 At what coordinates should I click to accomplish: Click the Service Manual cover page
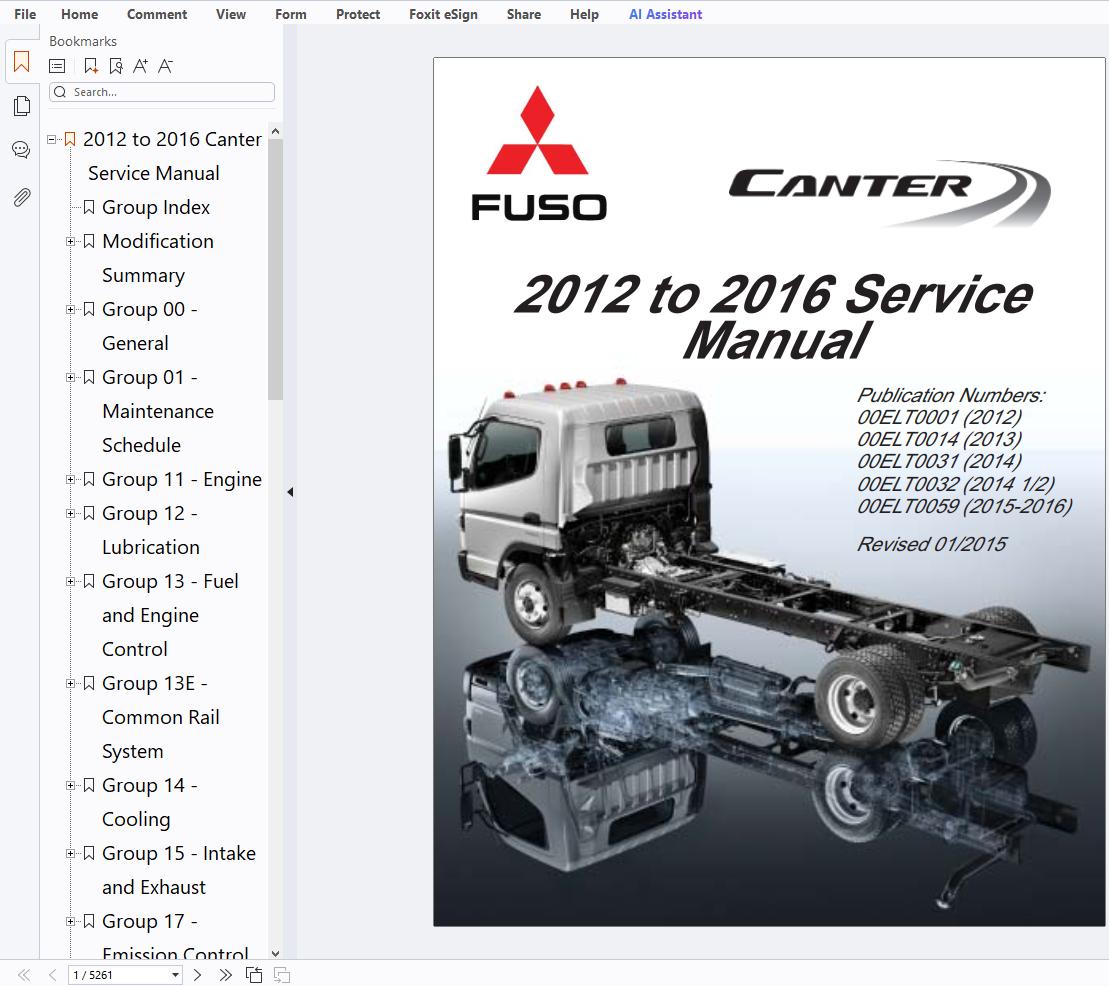(769, 492)
